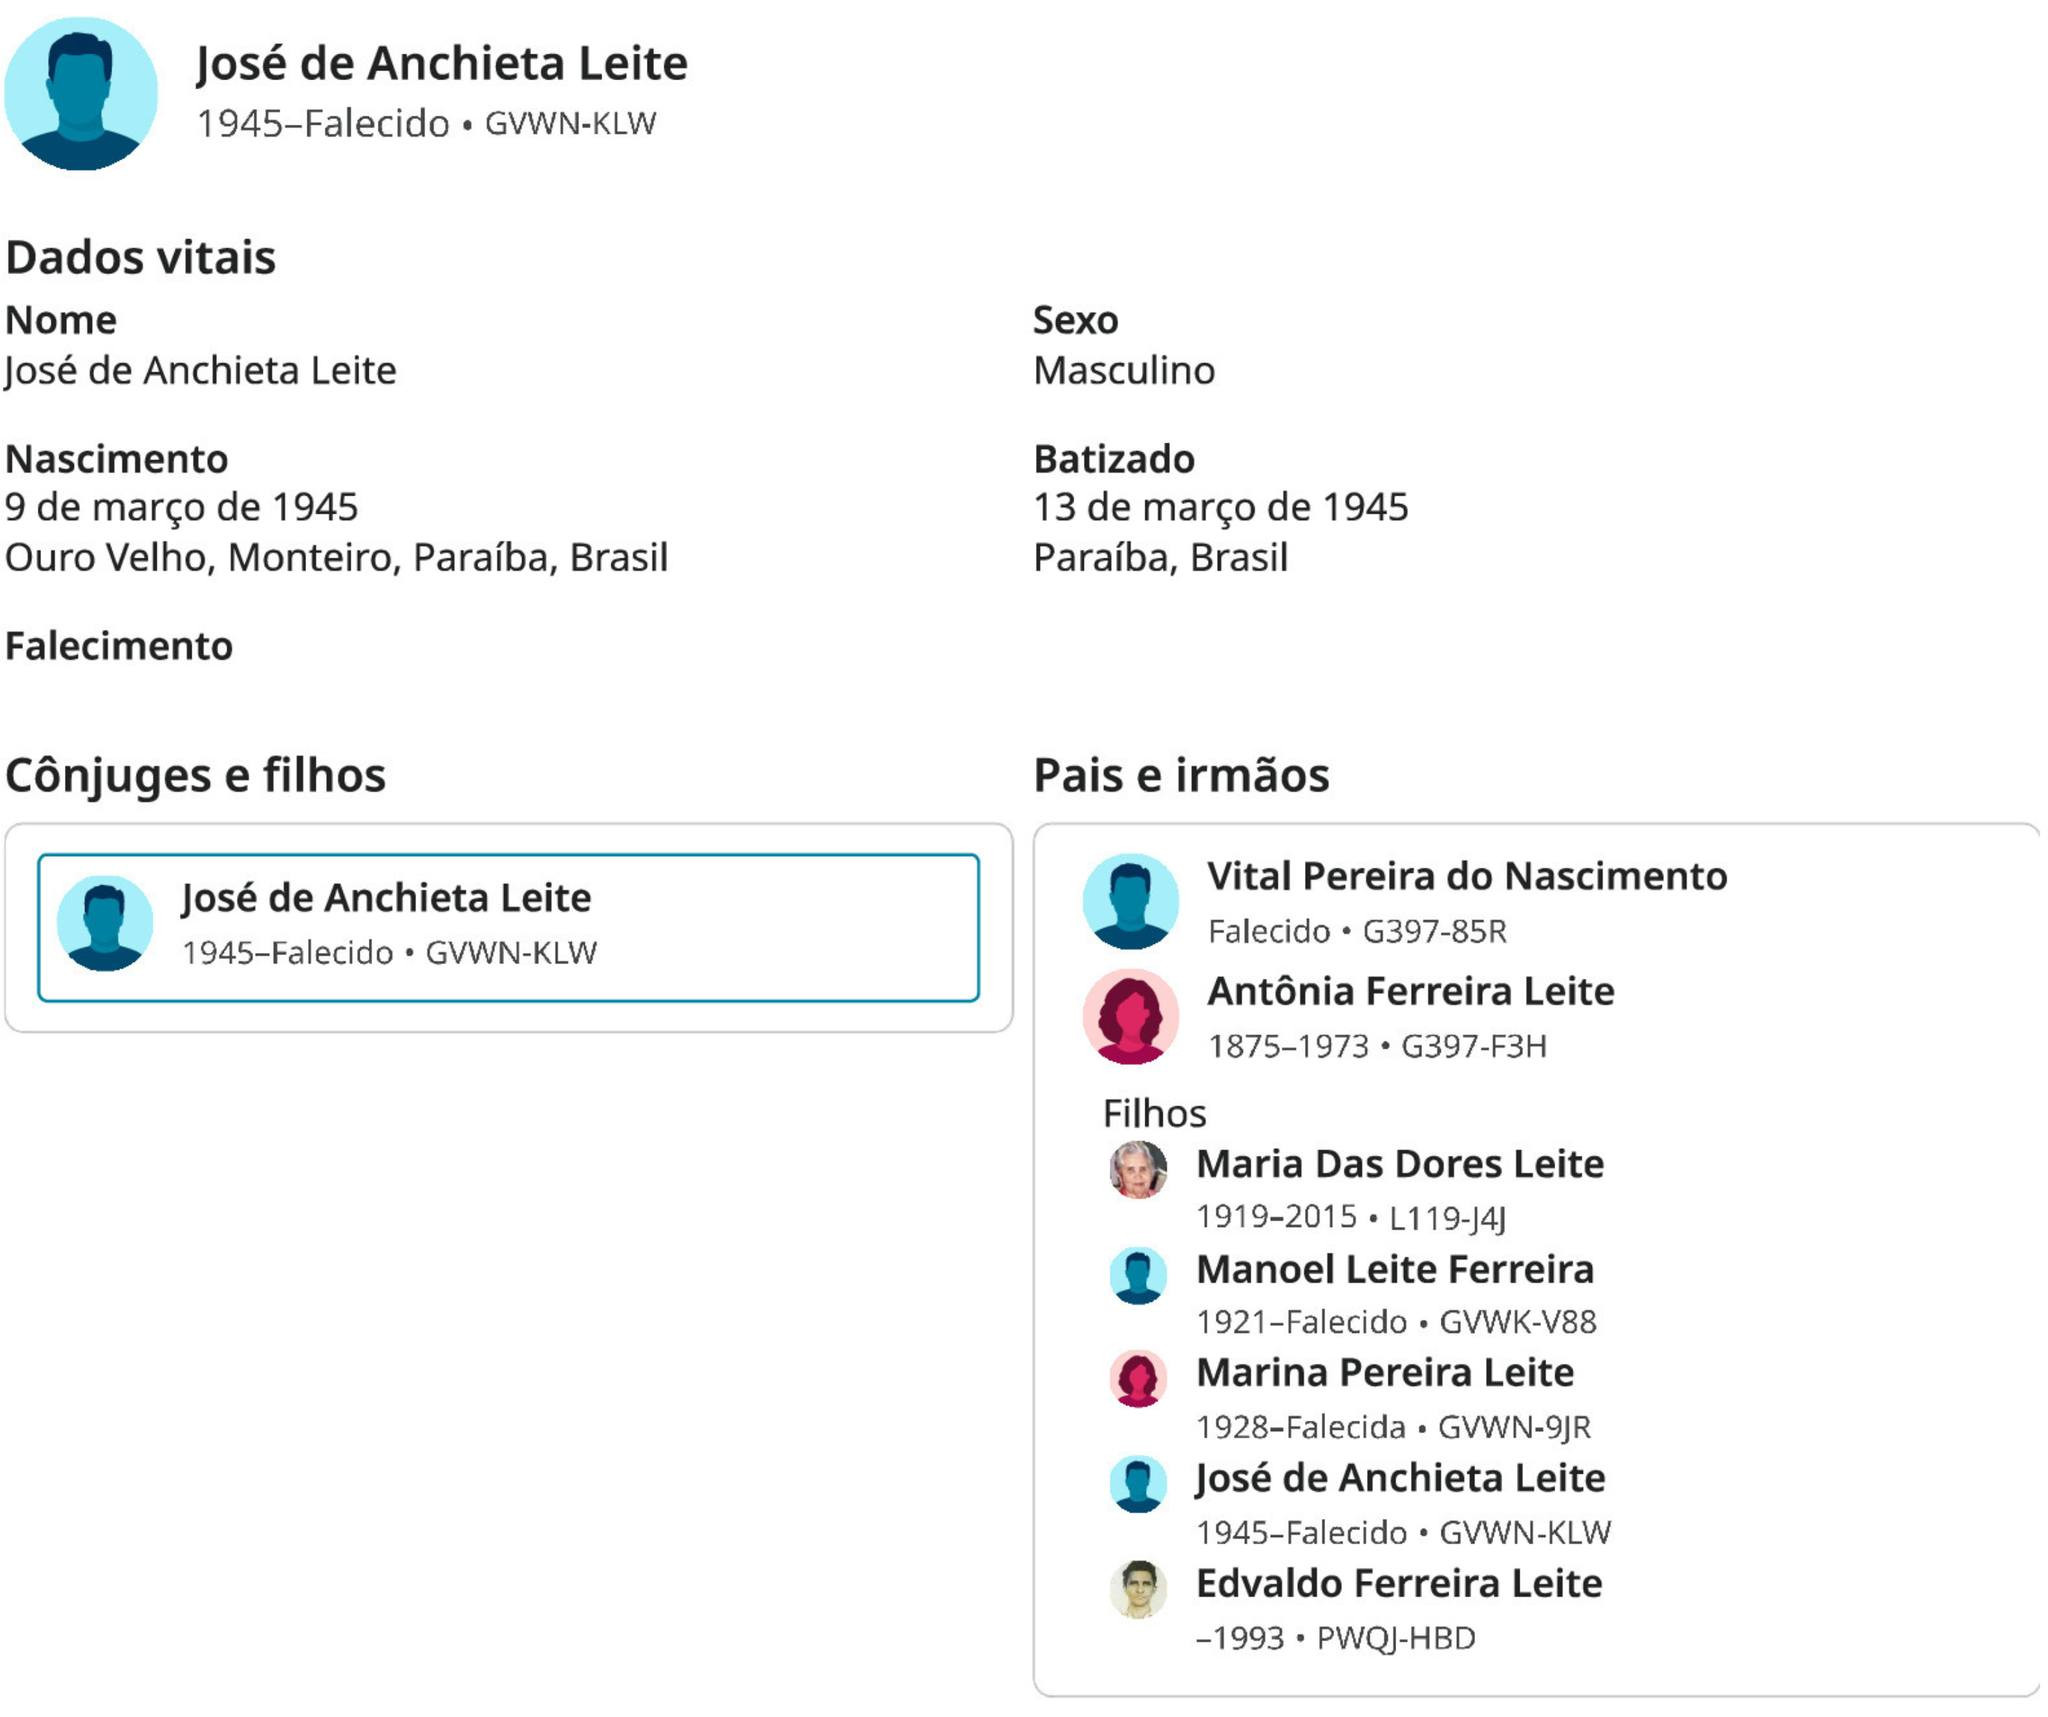
Task: Go to Maria Das Dores Leite's page
Action: [x=1400, y=1164]
